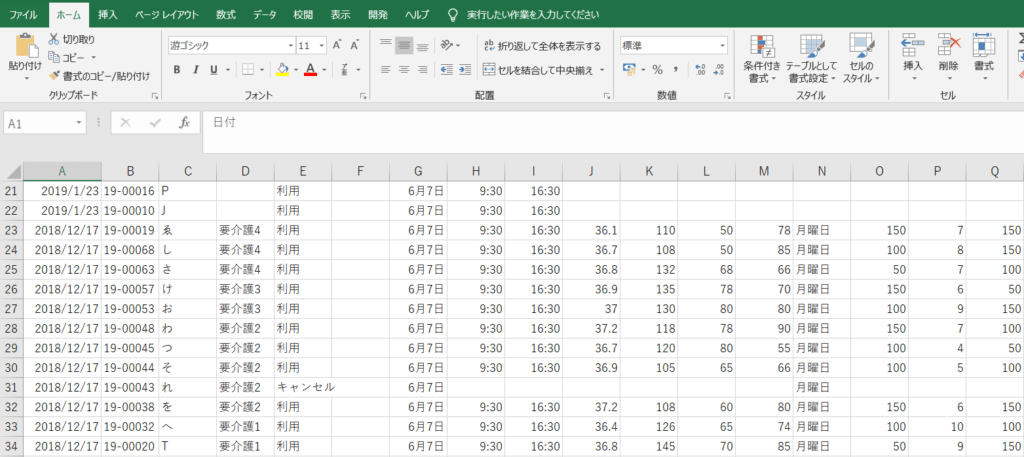Toggle Bold formatting
The width and height of the screenshot is (1024, 457).
(x=176, y=69)
